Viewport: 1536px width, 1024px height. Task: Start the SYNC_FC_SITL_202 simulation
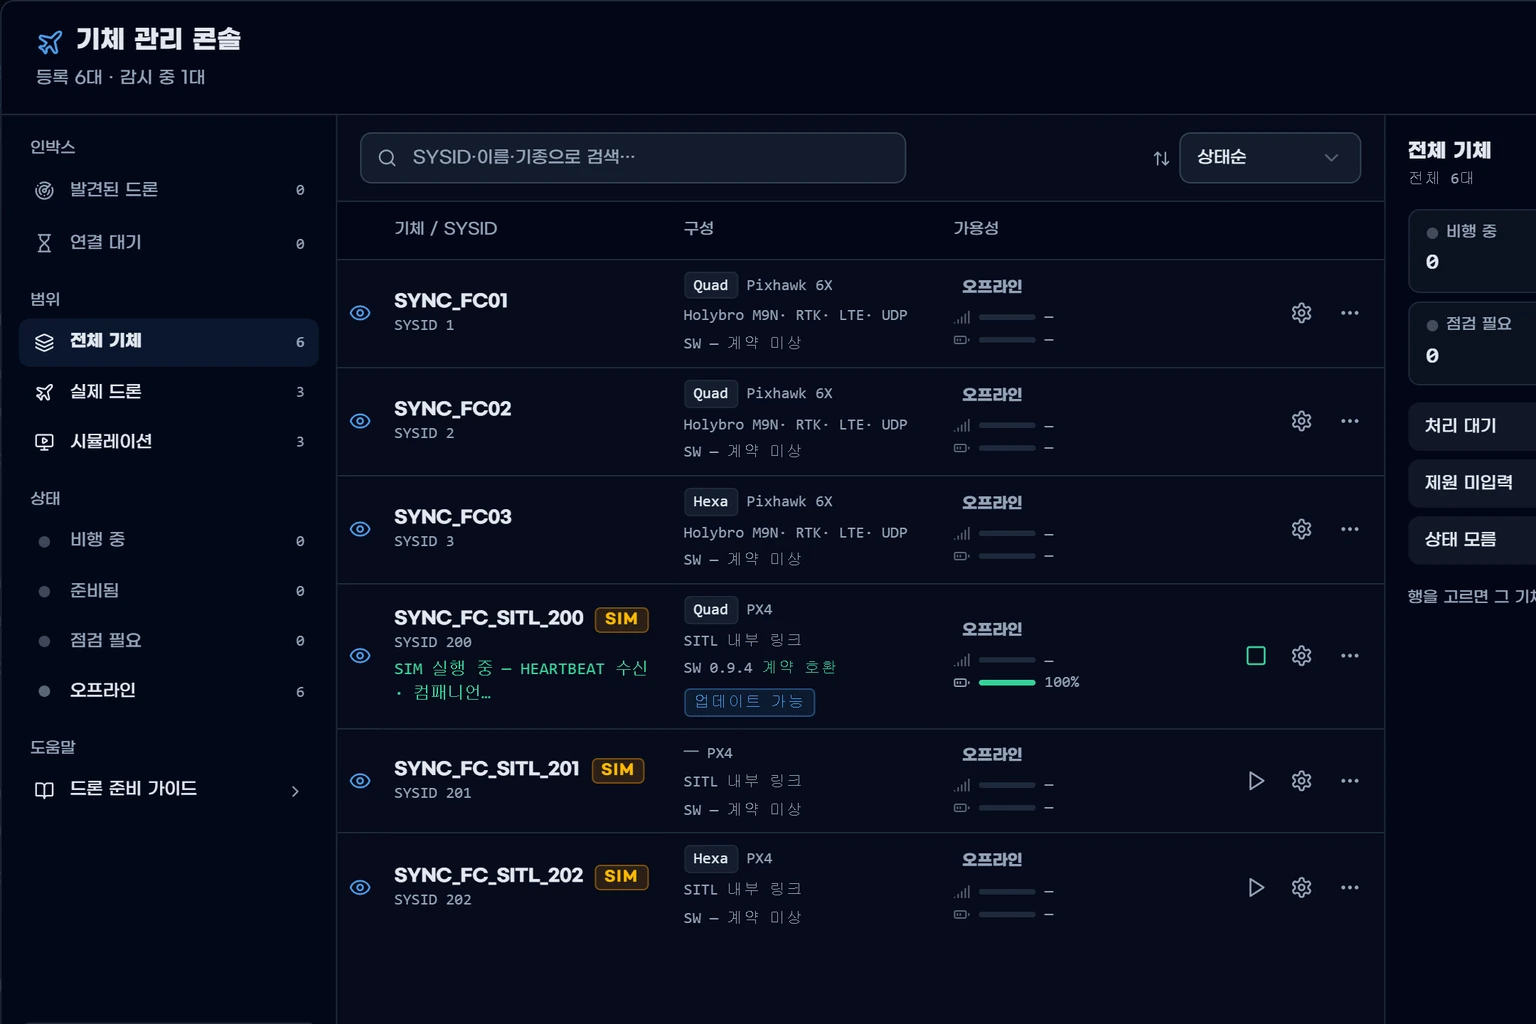tap(1256, 888)
